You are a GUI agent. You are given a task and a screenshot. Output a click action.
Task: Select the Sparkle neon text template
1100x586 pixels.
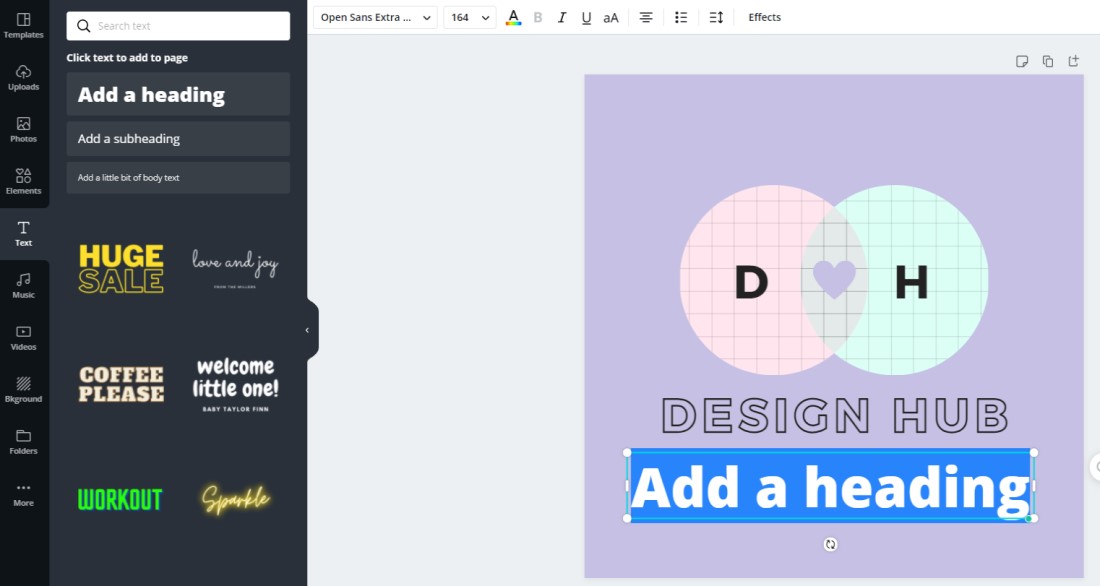point(235,498)
